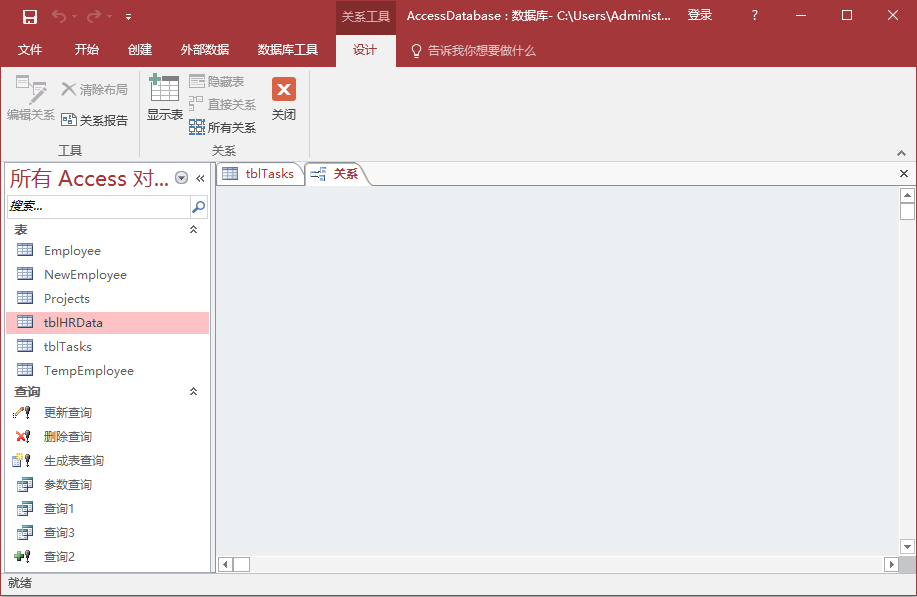
Task: Click the search magnifier in navigation pane
Action: point(198,207)
